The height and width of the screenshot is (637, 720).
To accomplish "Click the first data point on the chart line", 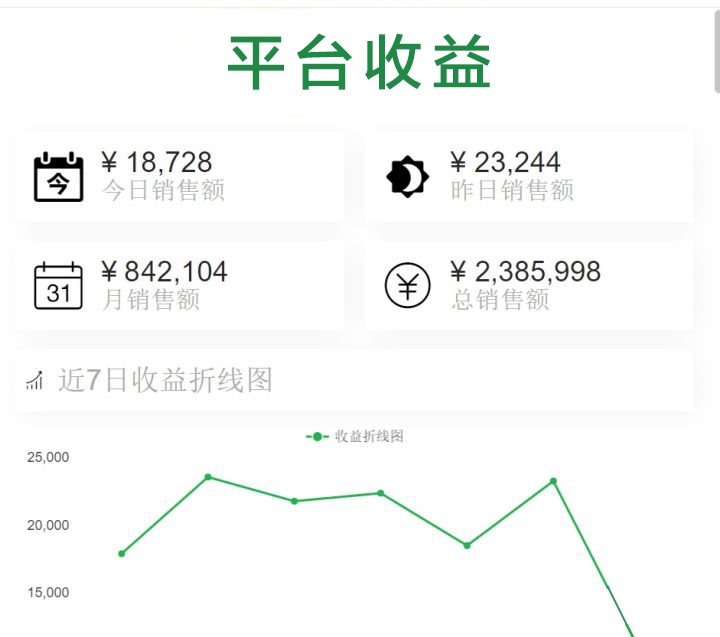I will point(122,554).
